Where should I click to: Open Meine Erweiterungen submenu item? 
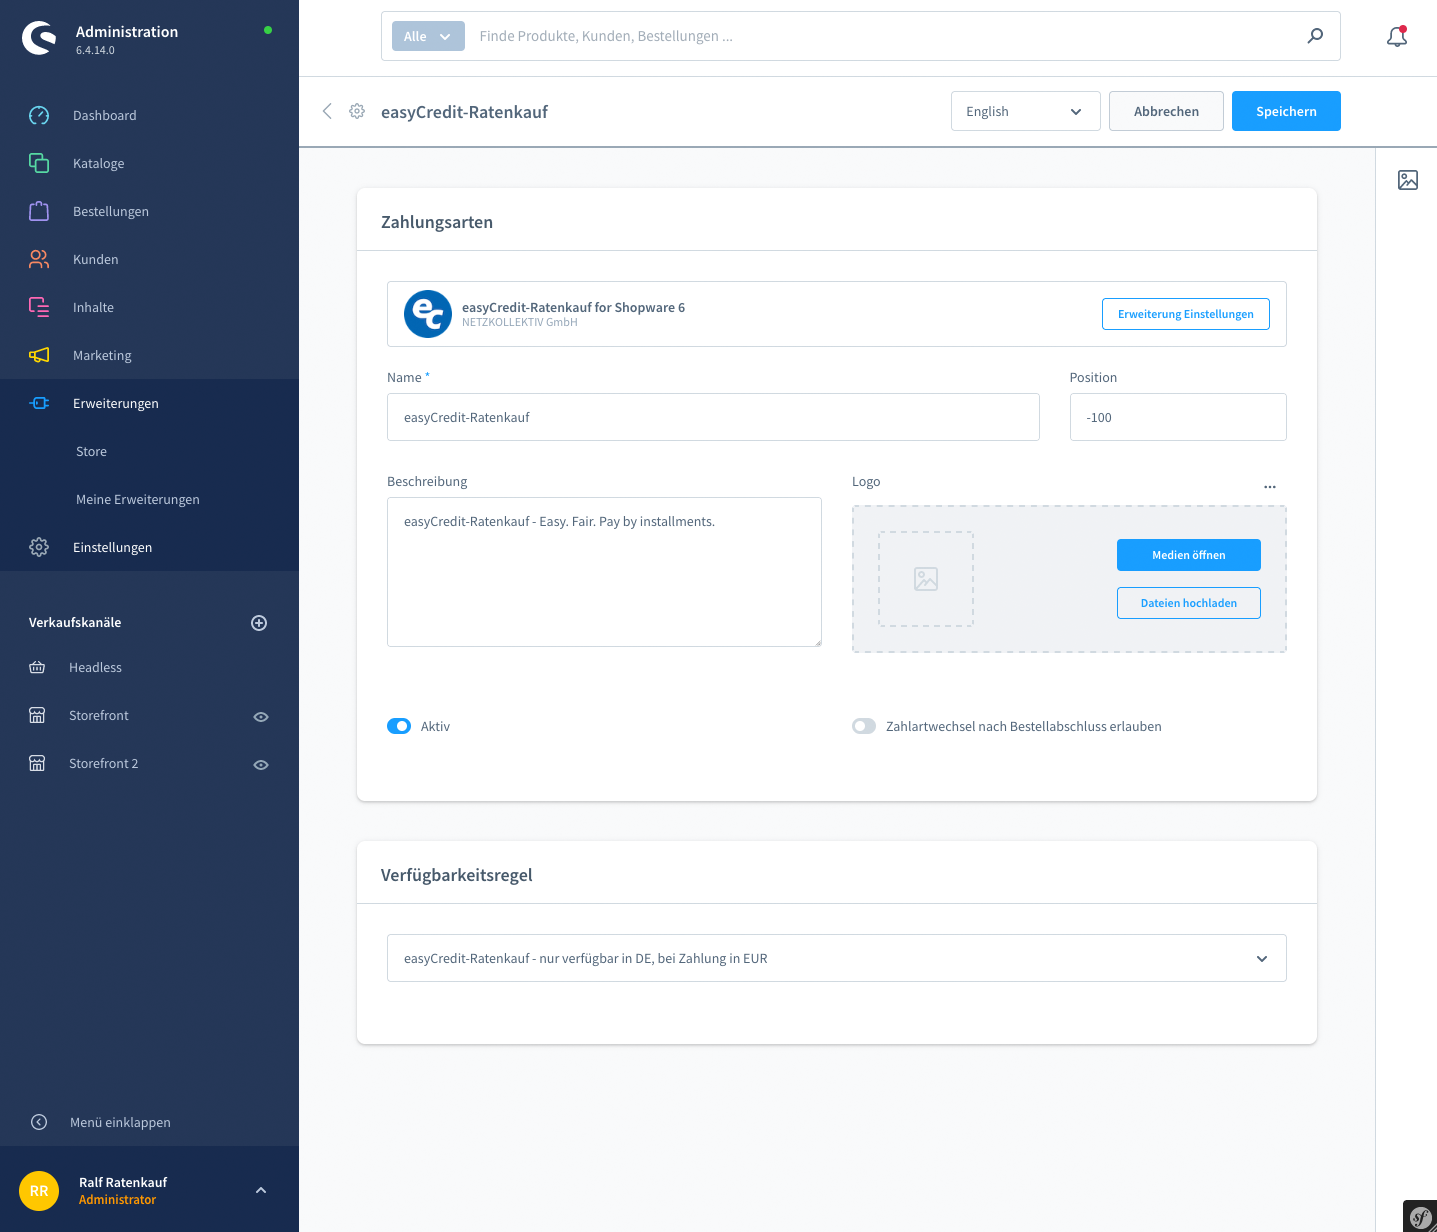click(x=138, y=499)
